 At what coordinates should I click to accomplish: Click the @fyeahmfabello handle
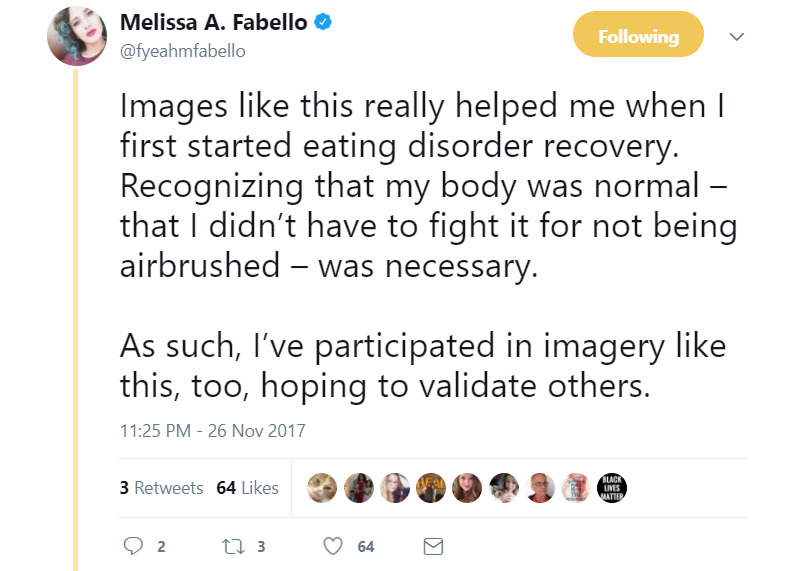click(x=182, y=50)
